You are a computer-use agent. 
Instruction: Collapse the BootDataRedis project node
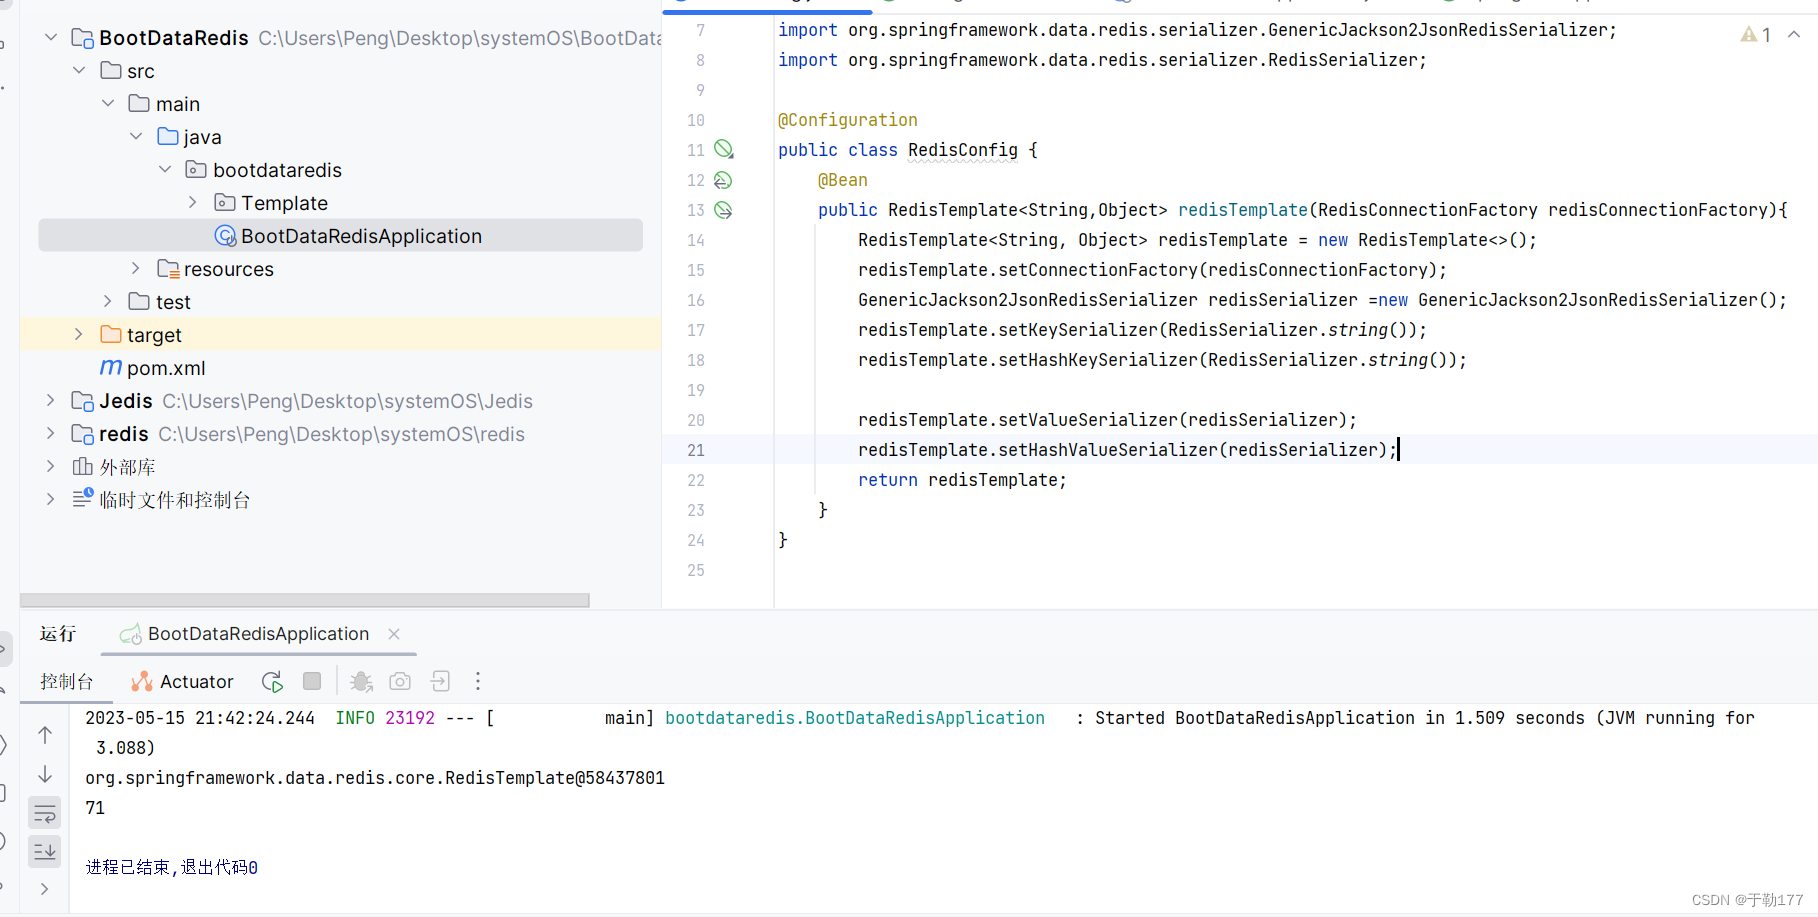(x=51, y=38)
